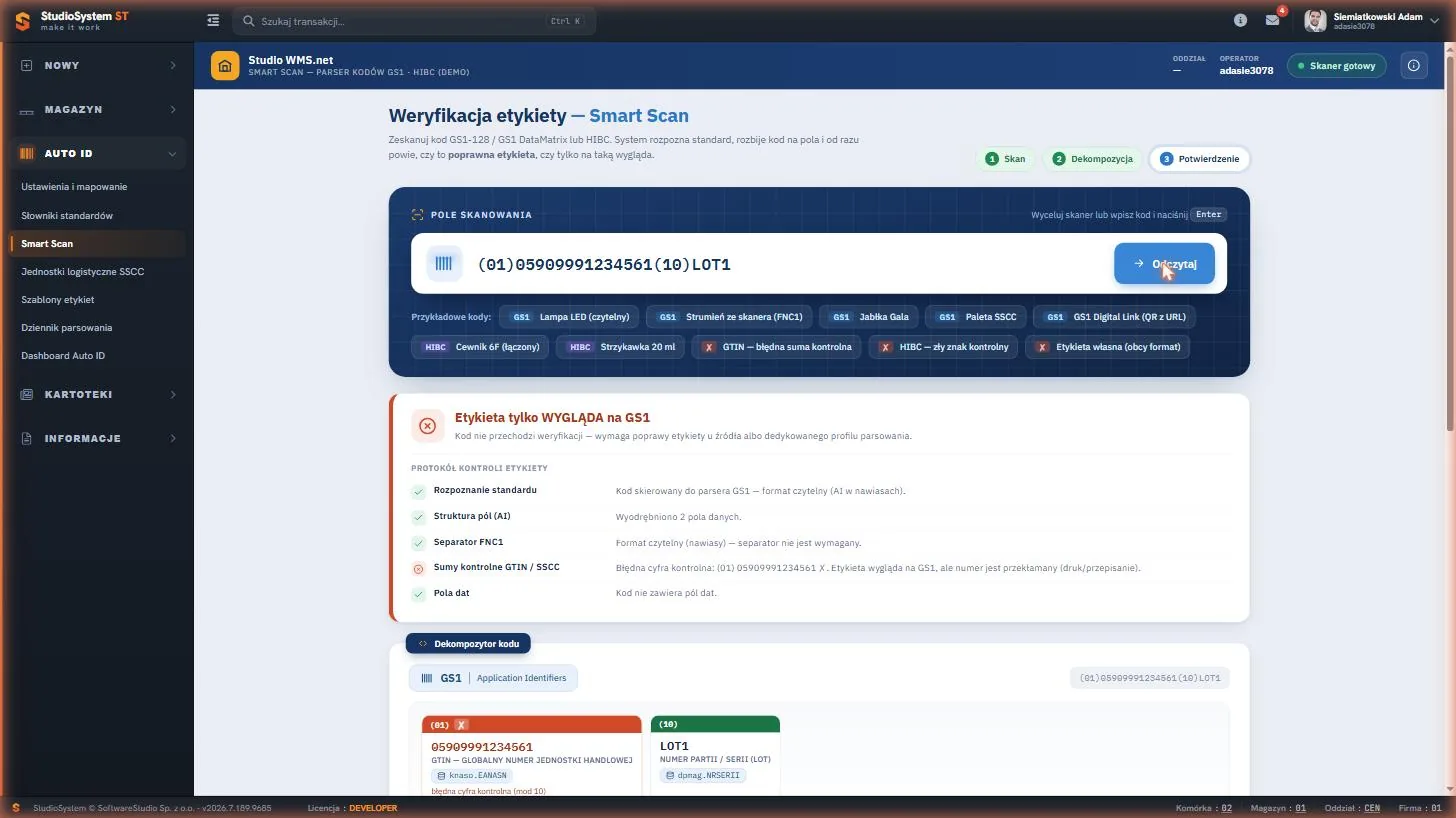The height and width of the screenshot is (818, 1456).
Task: Click the Skaner gotowy status badge
Action: (x=1336, y=66)
